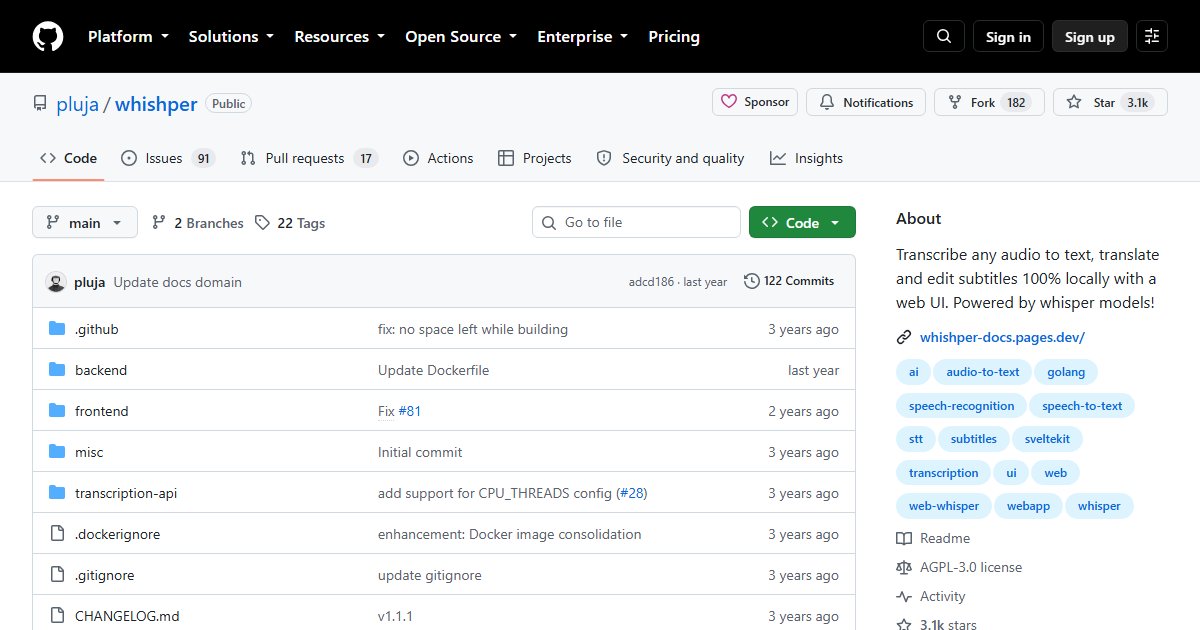Click the Sign in button
This screenshot has width=1200, height=630.
[1008, 37]
